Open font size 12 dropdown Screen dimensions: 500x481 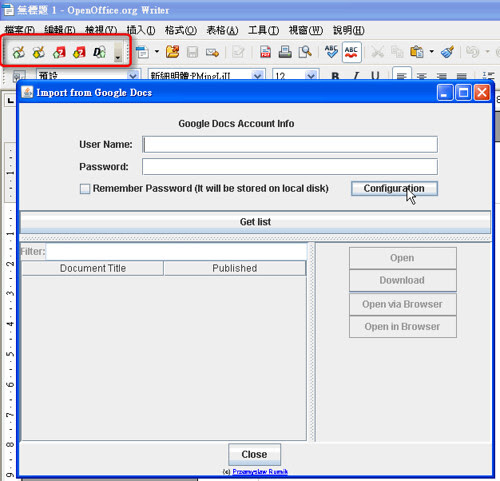pos(311,76)
